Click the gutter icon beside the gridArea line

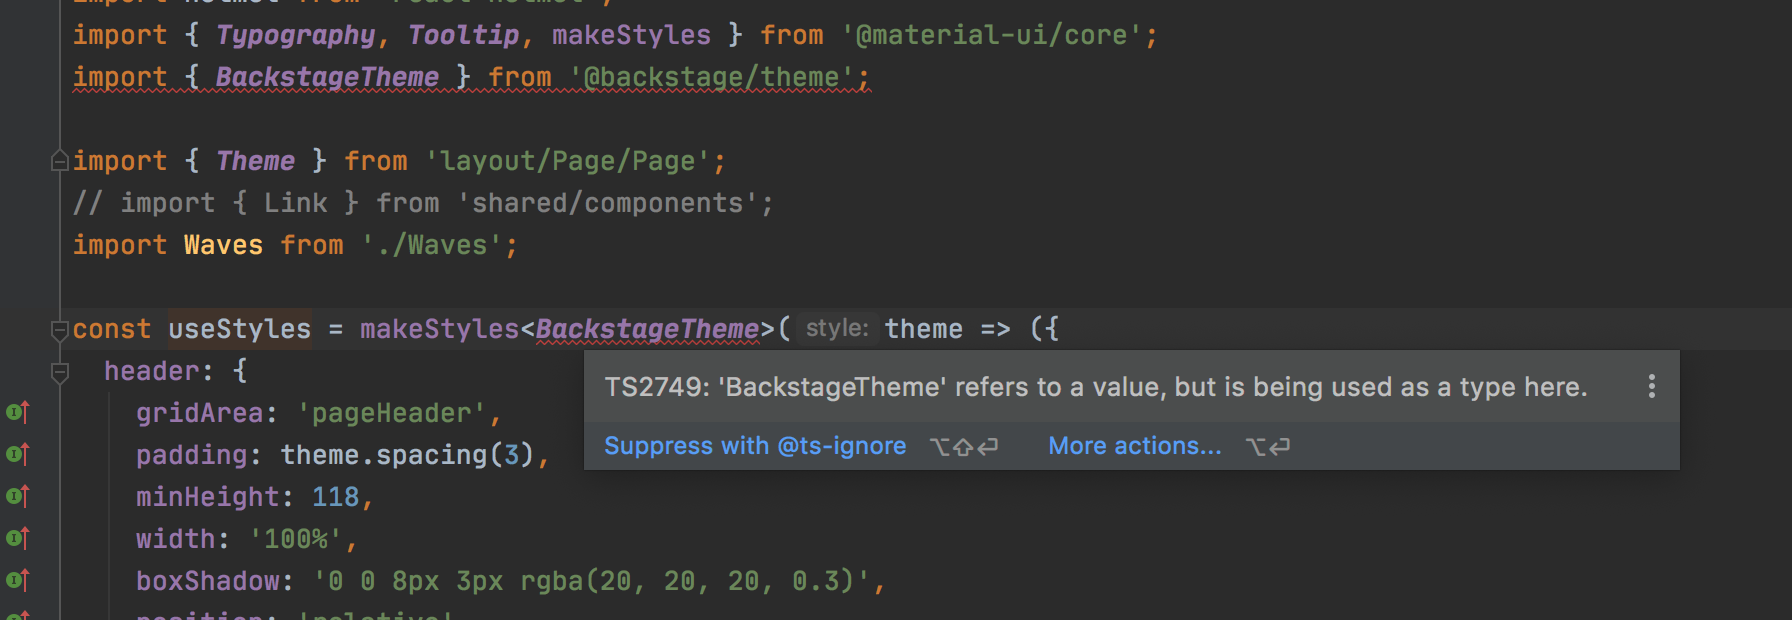13,412
